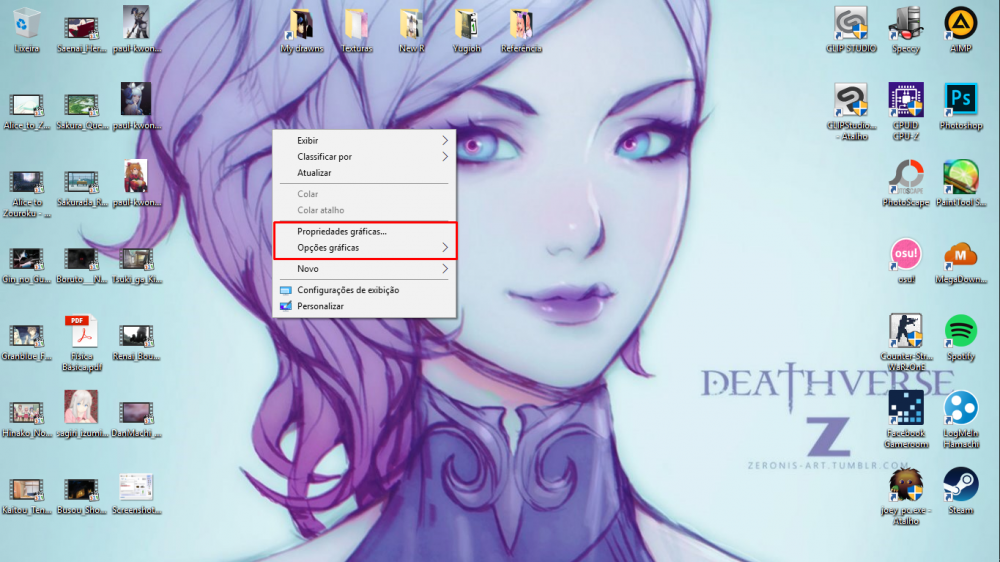1000x562 pixels.
Task: Open the Lixeira recycle bin icon
Action: coord(26,30)
